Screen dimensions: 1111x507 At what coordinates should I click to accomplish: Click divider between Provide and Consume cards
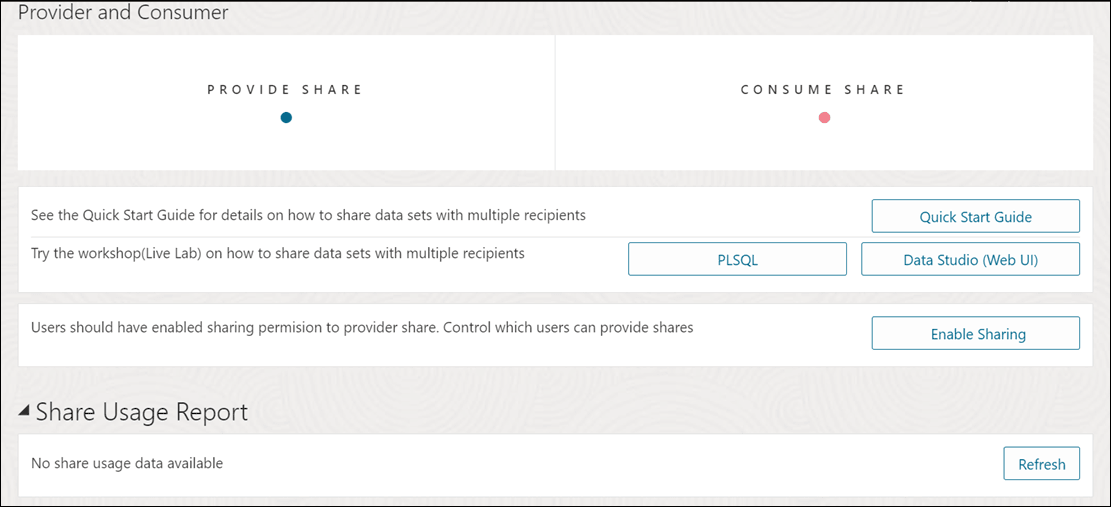(555, 103)
